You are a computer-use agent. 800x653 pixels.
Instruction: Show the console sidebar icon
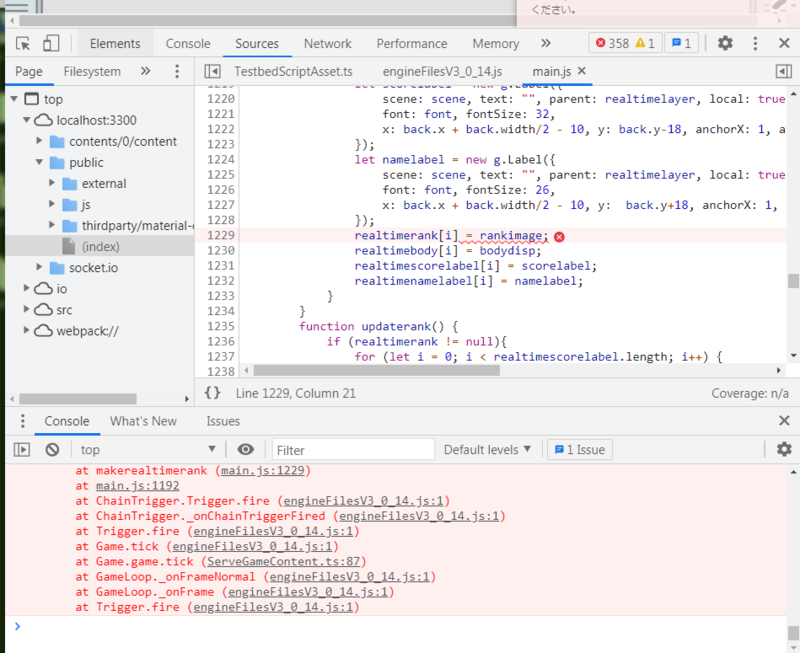click(x=22, y=449)
